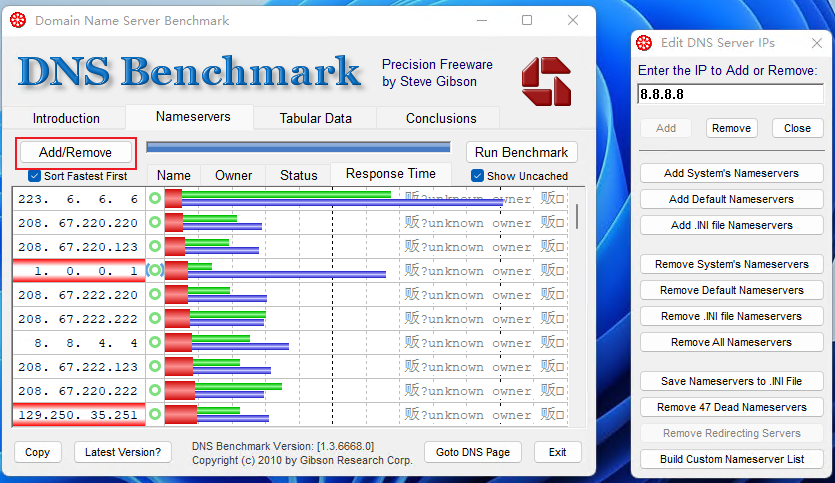Disable the Show Uncached checkbox
835x483 pixels.
477,176
